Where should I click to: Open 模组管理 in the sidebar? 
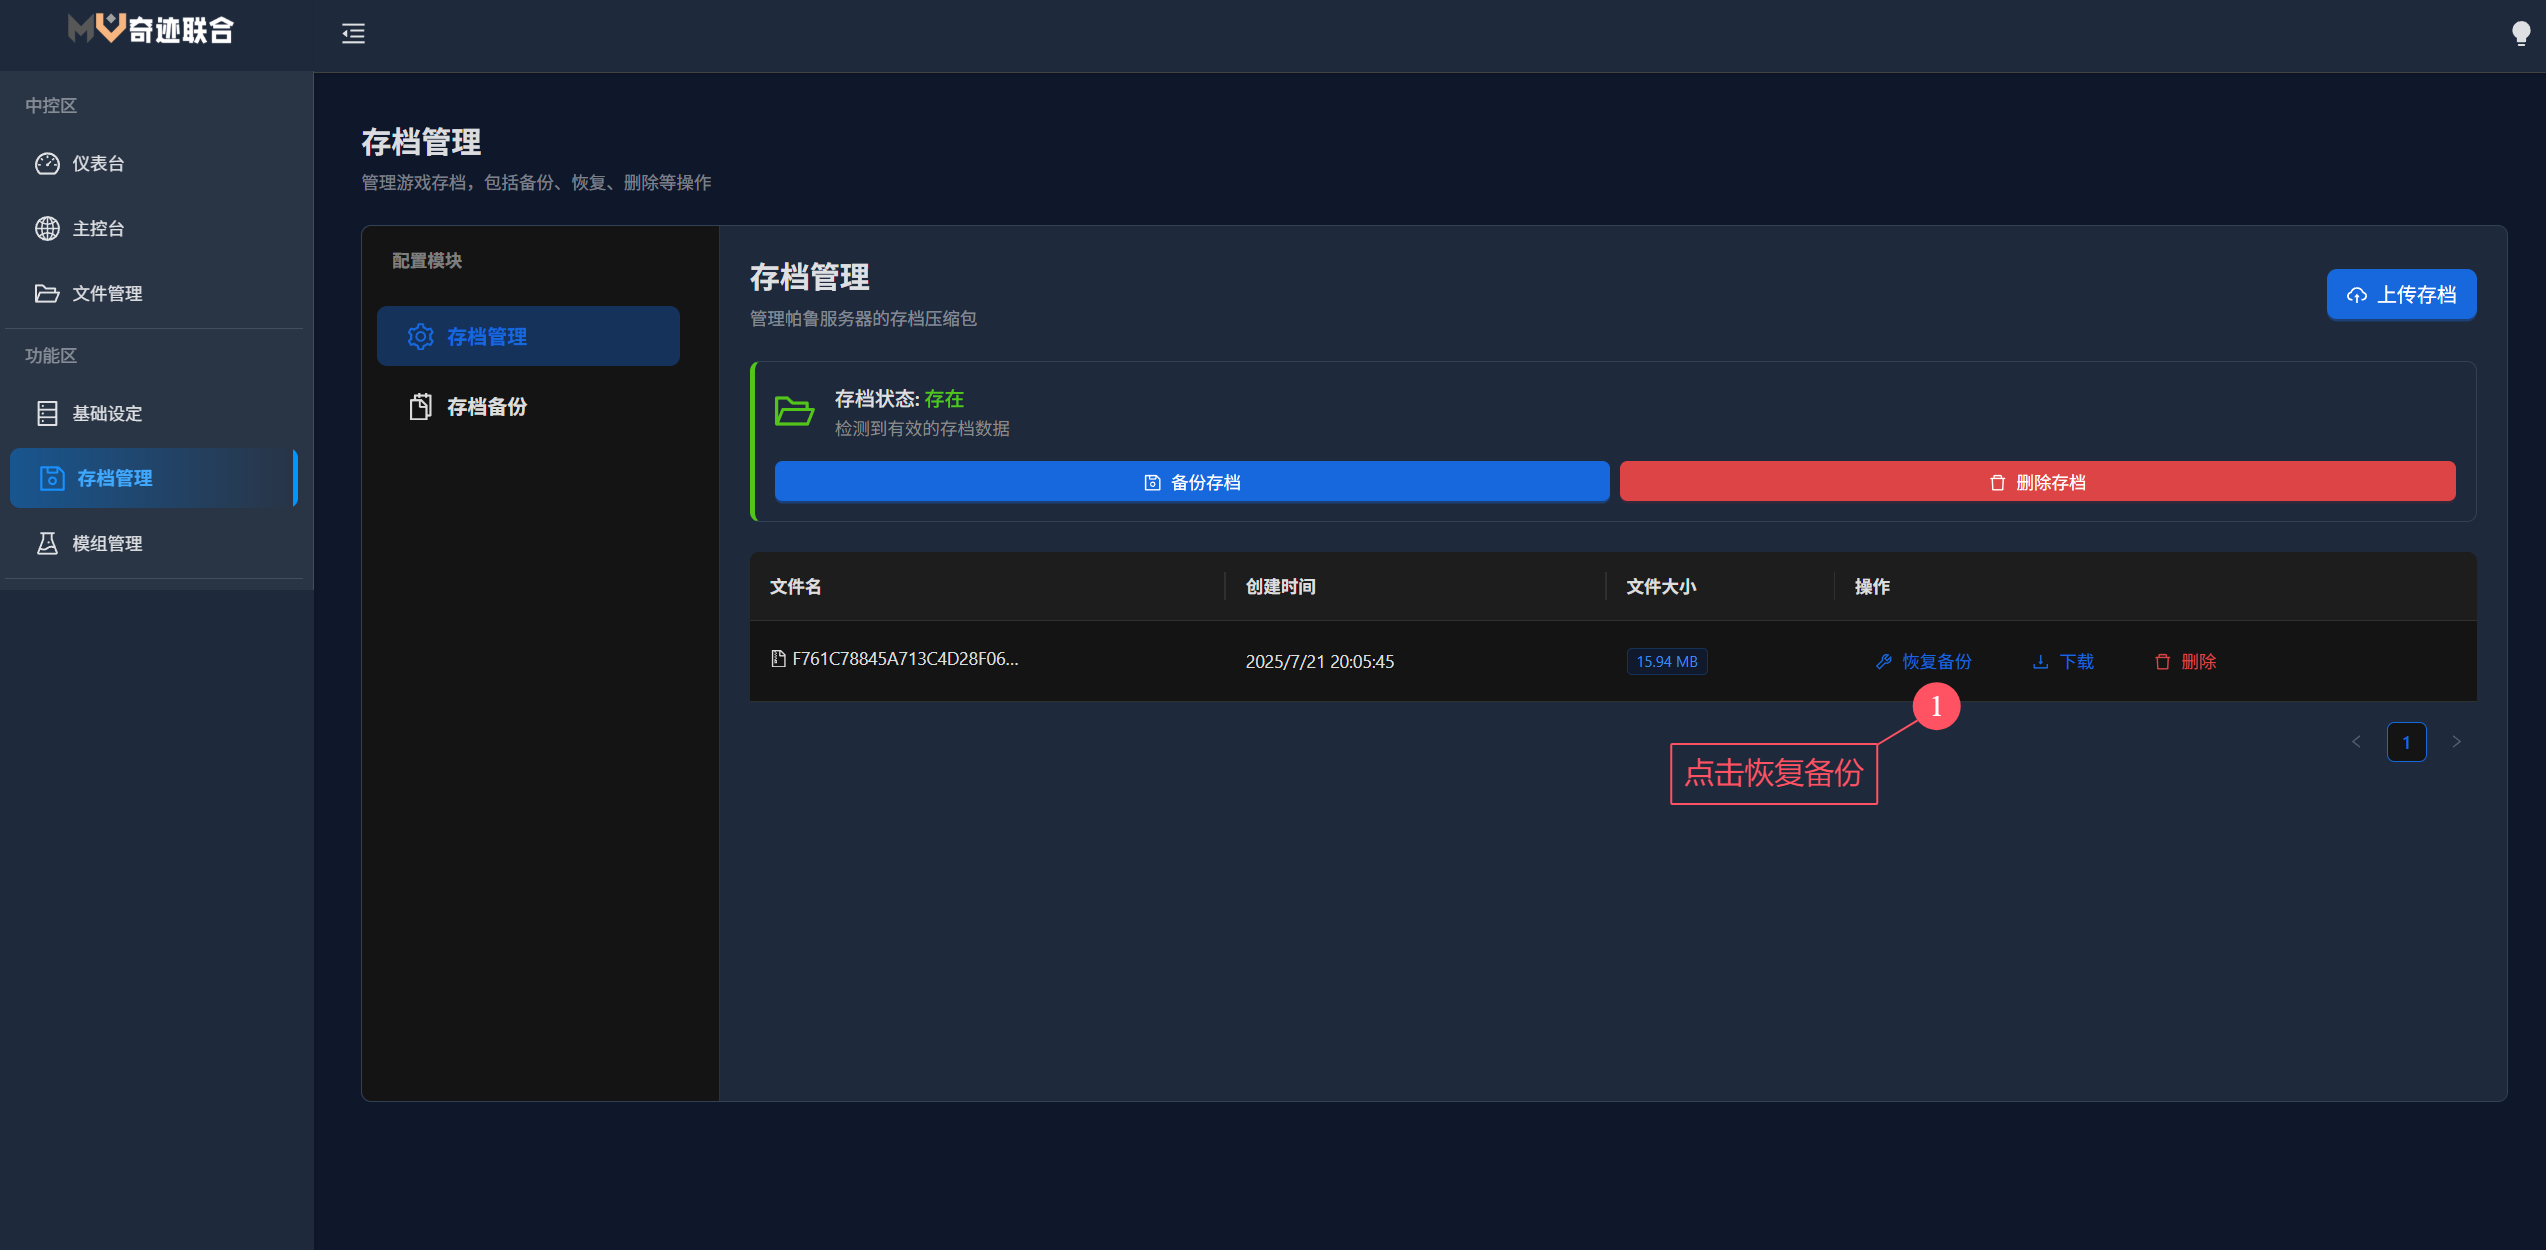(x=154, y=544)
